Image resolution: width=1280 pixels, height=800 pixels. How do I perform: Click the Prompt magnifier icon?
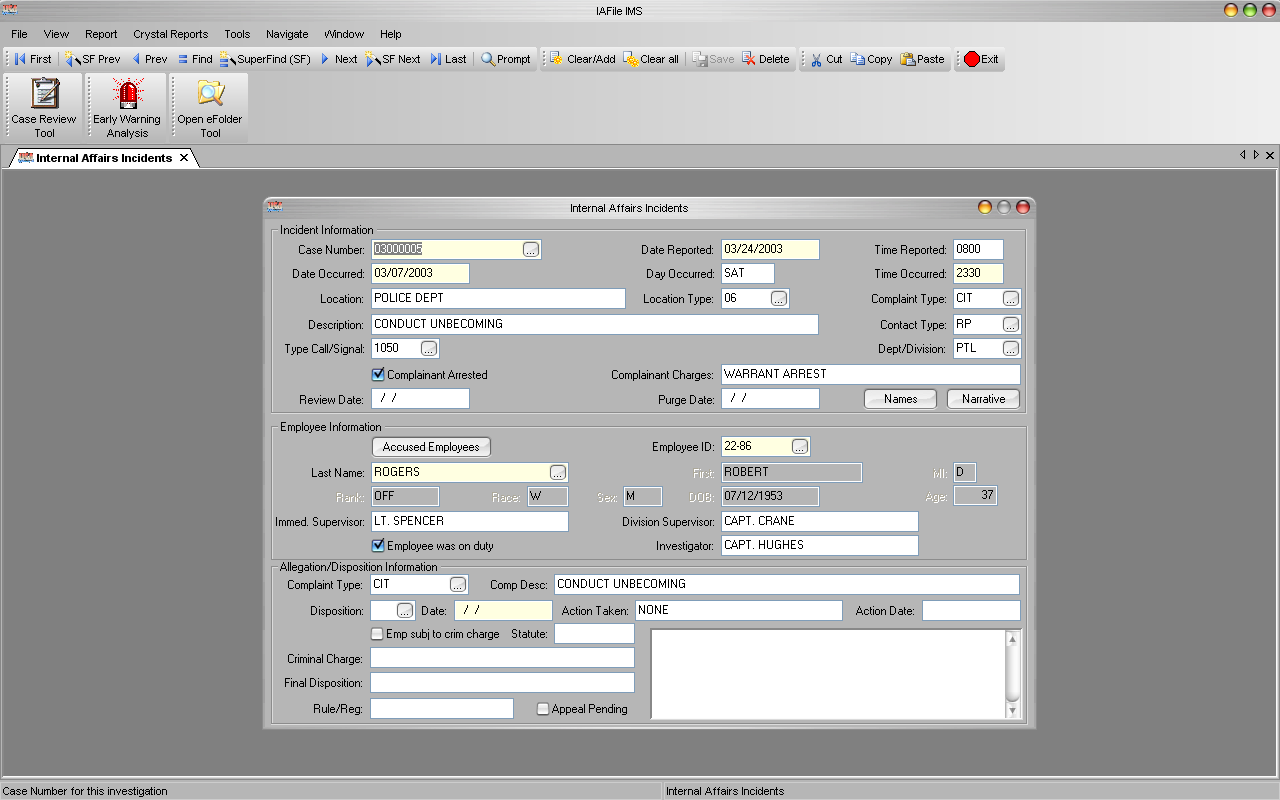point(488,59)
